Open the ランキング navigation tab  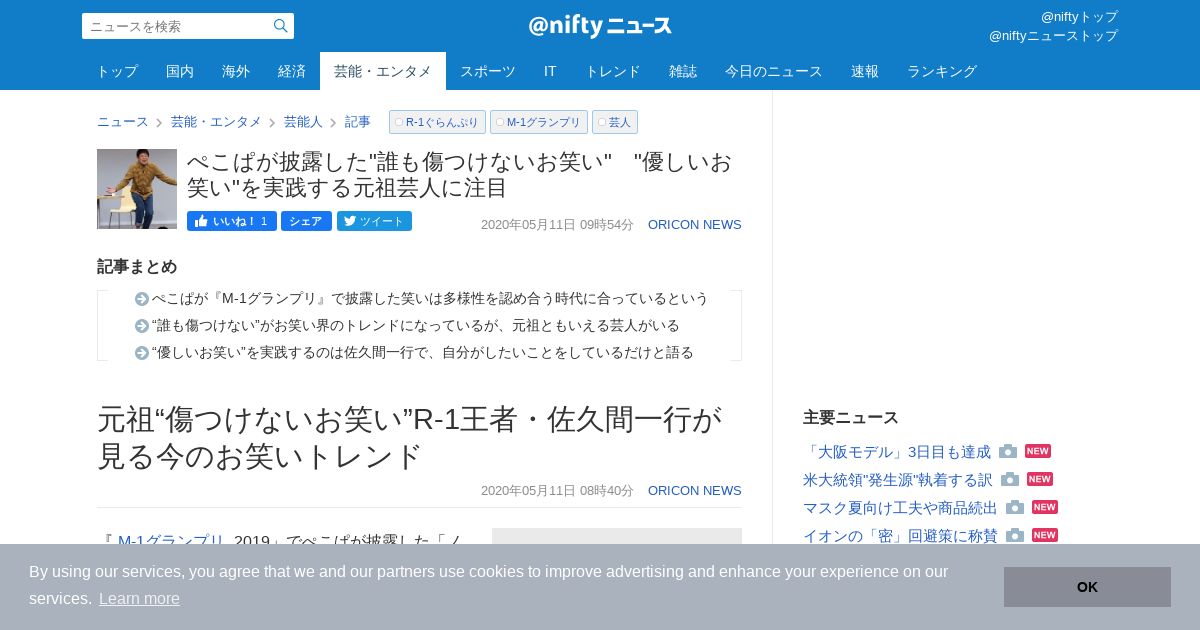pos(942,71)
